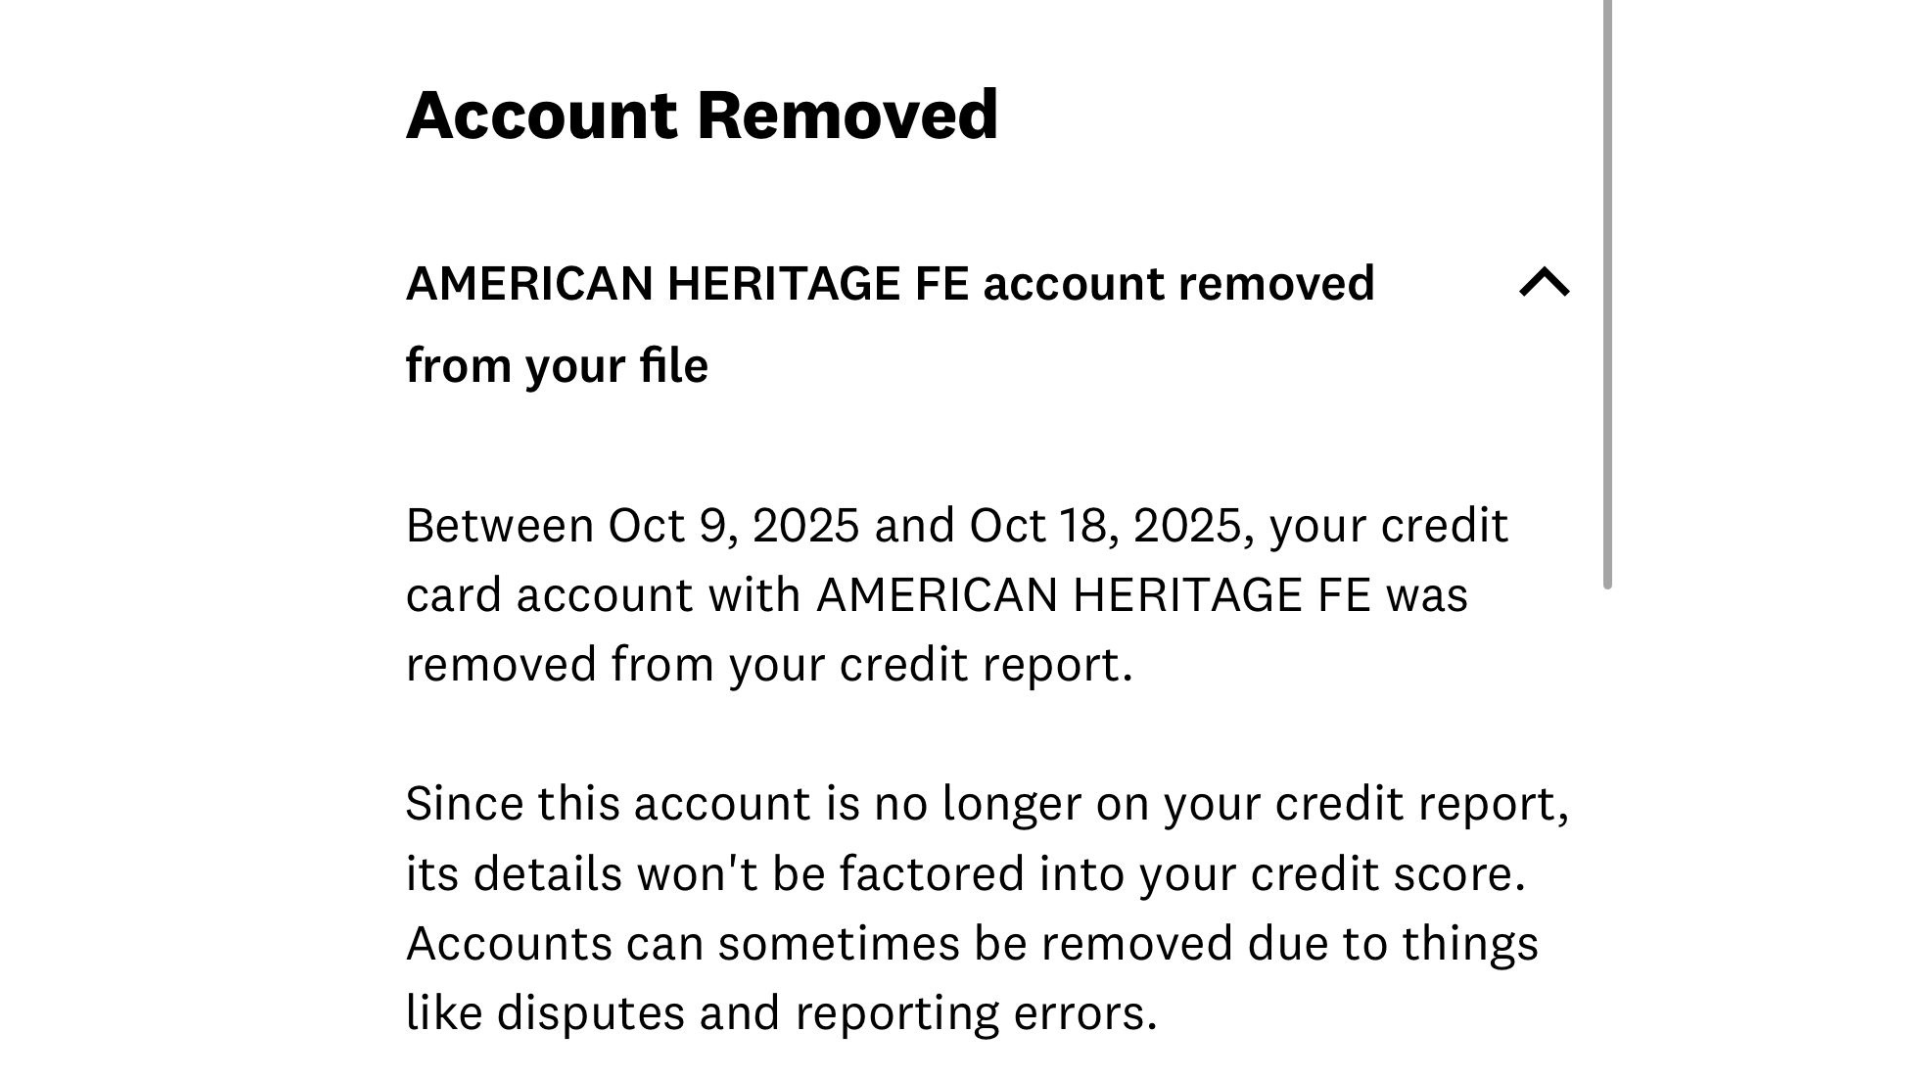Click the 'Account Removed' page heading
Viewport: 1920px width, 1080px height.
click(x=701, y=115)
